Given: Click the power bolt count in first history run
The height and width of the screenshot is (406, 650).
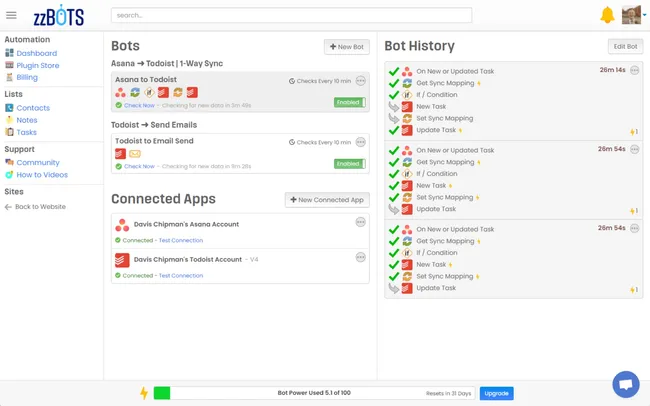Looking at the screenshot, I should (634, 132).
